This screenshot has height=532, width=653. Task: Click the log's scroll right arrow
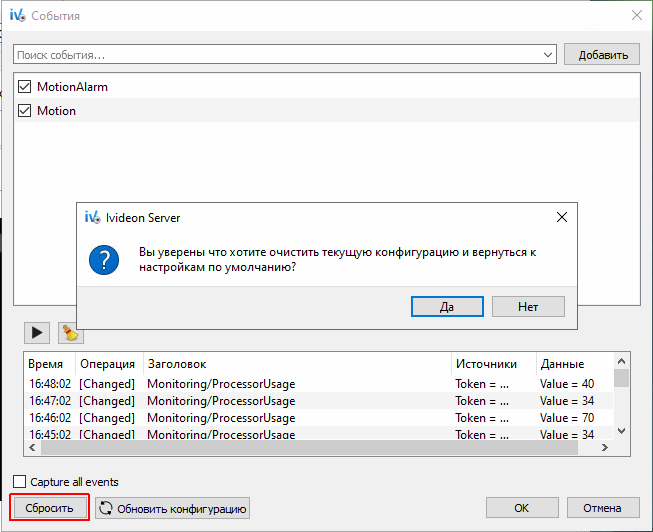click(605, 447)
